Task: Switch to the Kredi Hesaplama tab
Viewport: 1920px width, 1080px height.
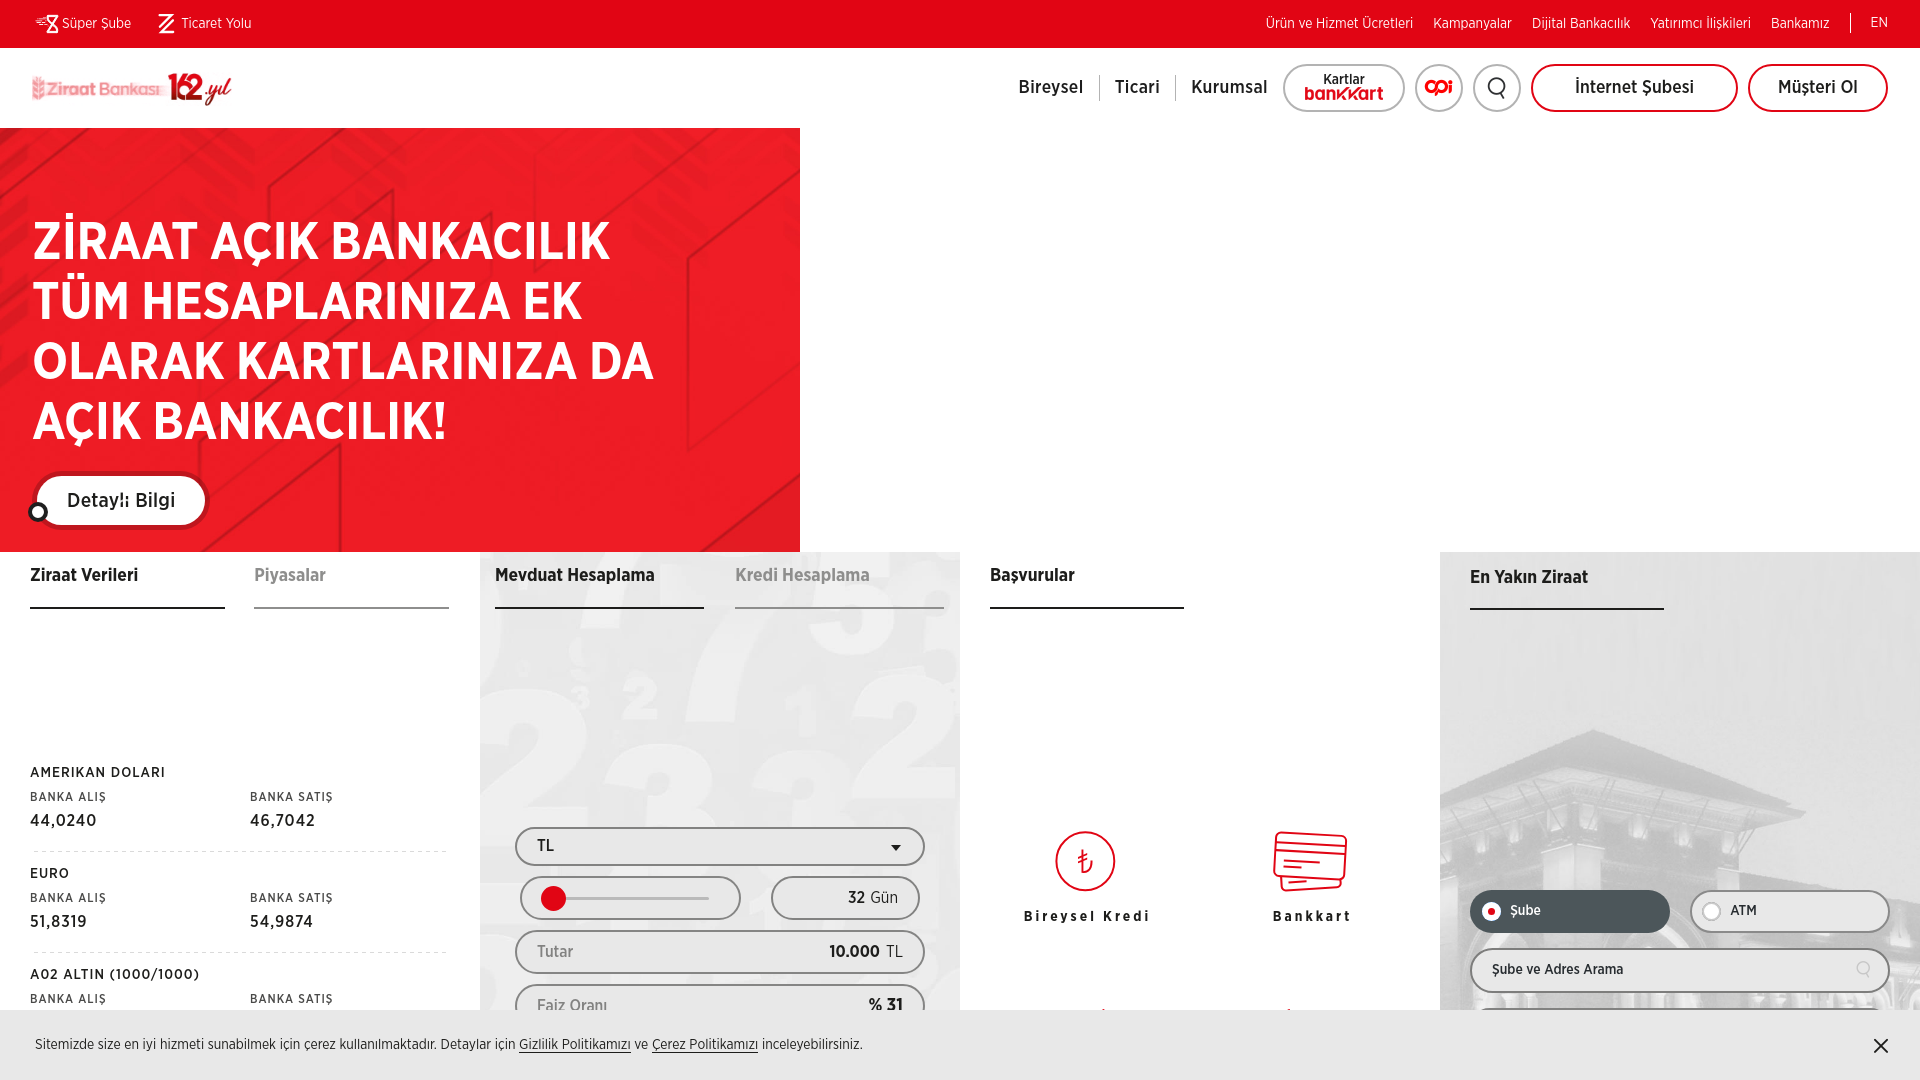Action: (839, 576)
